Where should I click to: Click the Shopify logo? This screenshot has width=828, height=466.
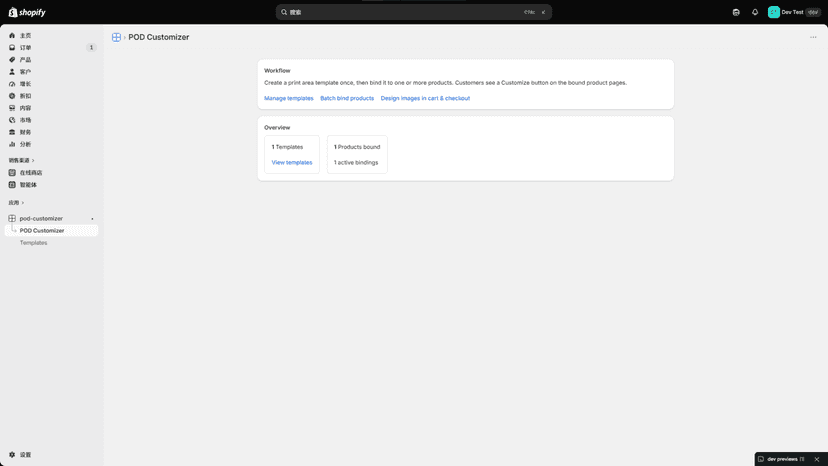click(x=27, y=12)
